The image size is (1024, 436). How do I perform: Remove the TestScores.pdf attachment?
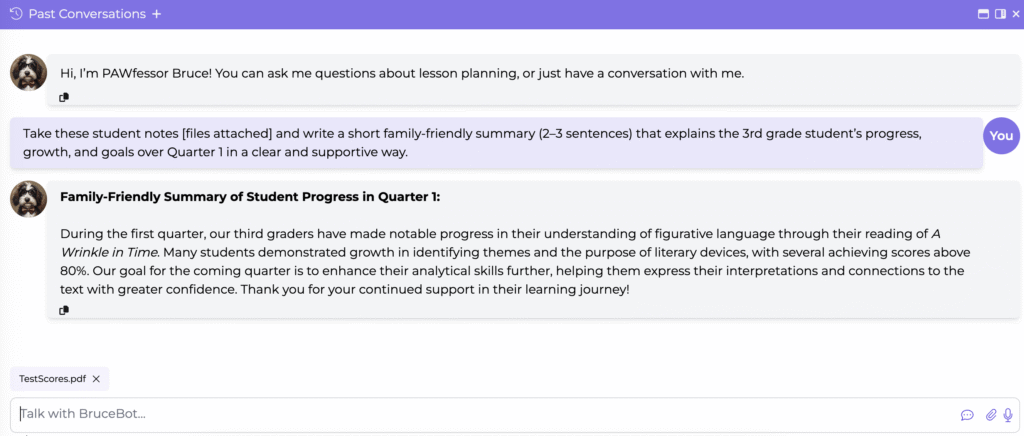coord(96,379)
